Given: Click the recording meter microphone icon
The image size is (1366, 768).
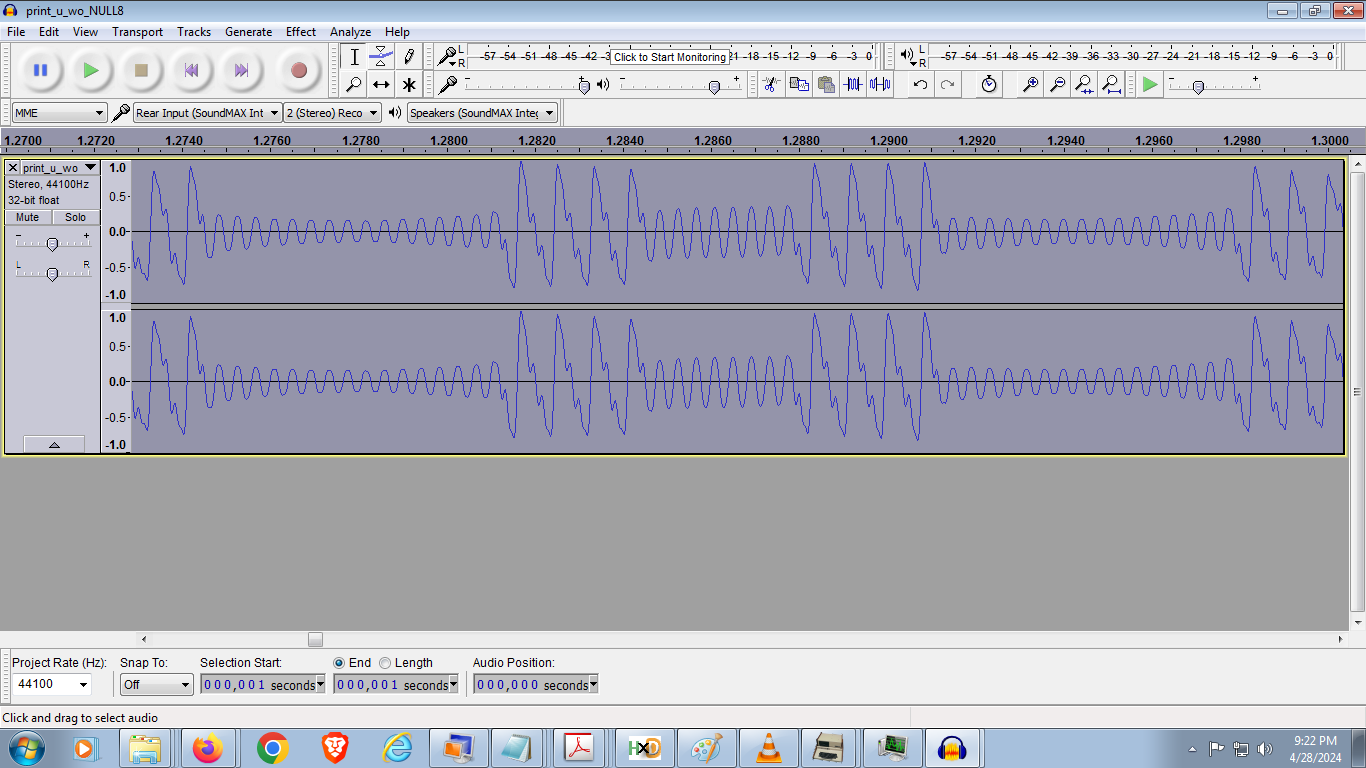Looking at the screenshot, I should [x=447, y=56].
